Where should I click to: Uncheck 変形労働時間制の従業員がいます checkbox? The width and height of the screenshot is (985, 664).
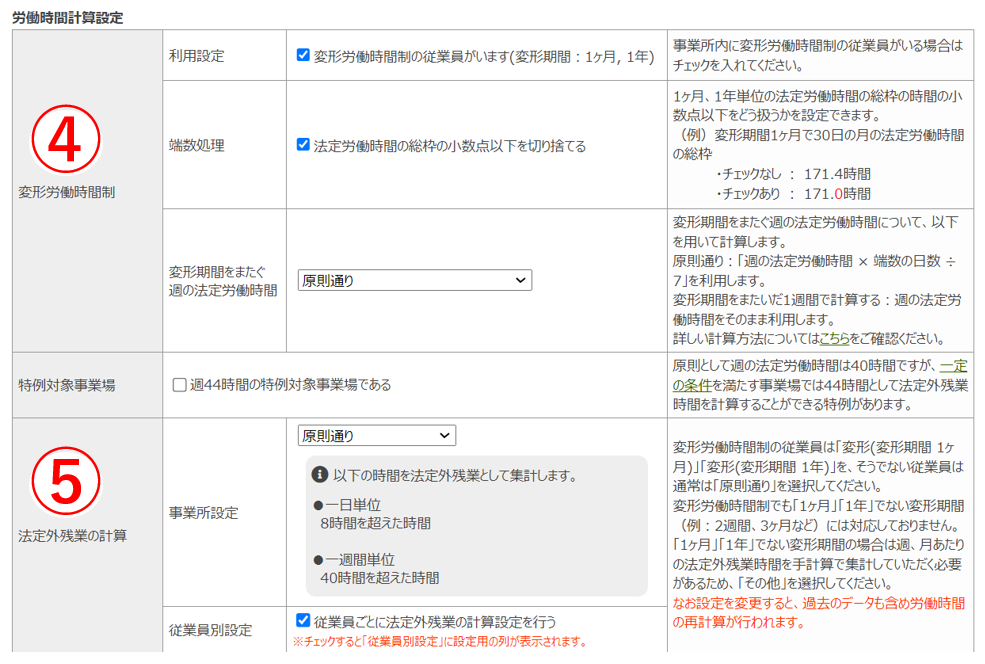click(303, 55)
